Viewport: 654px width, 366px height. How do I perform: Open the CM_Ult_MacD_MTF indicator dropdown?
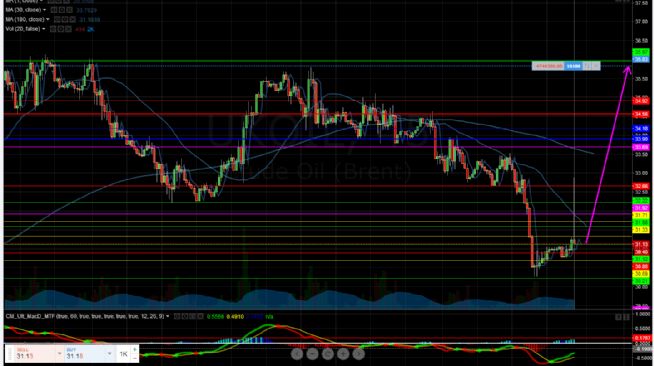168,316
